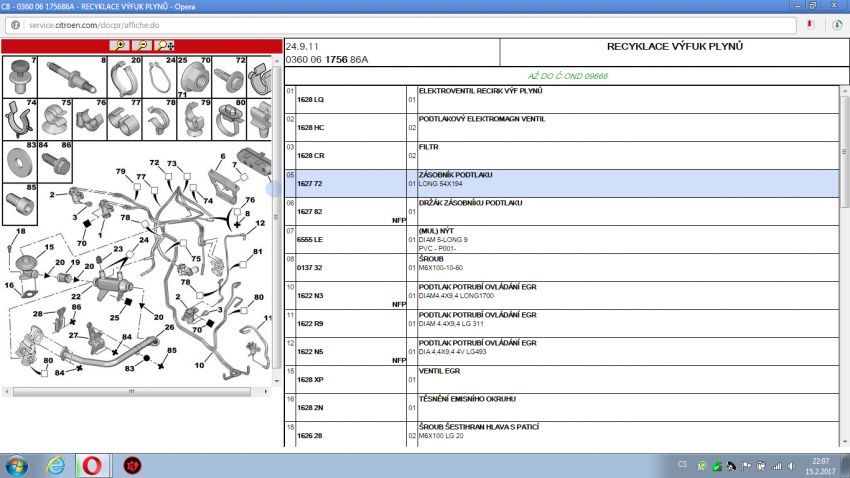The height and width of the screenshot is (478, 850).
Task: Select clip thumbnail number 74
Action: 20,119
